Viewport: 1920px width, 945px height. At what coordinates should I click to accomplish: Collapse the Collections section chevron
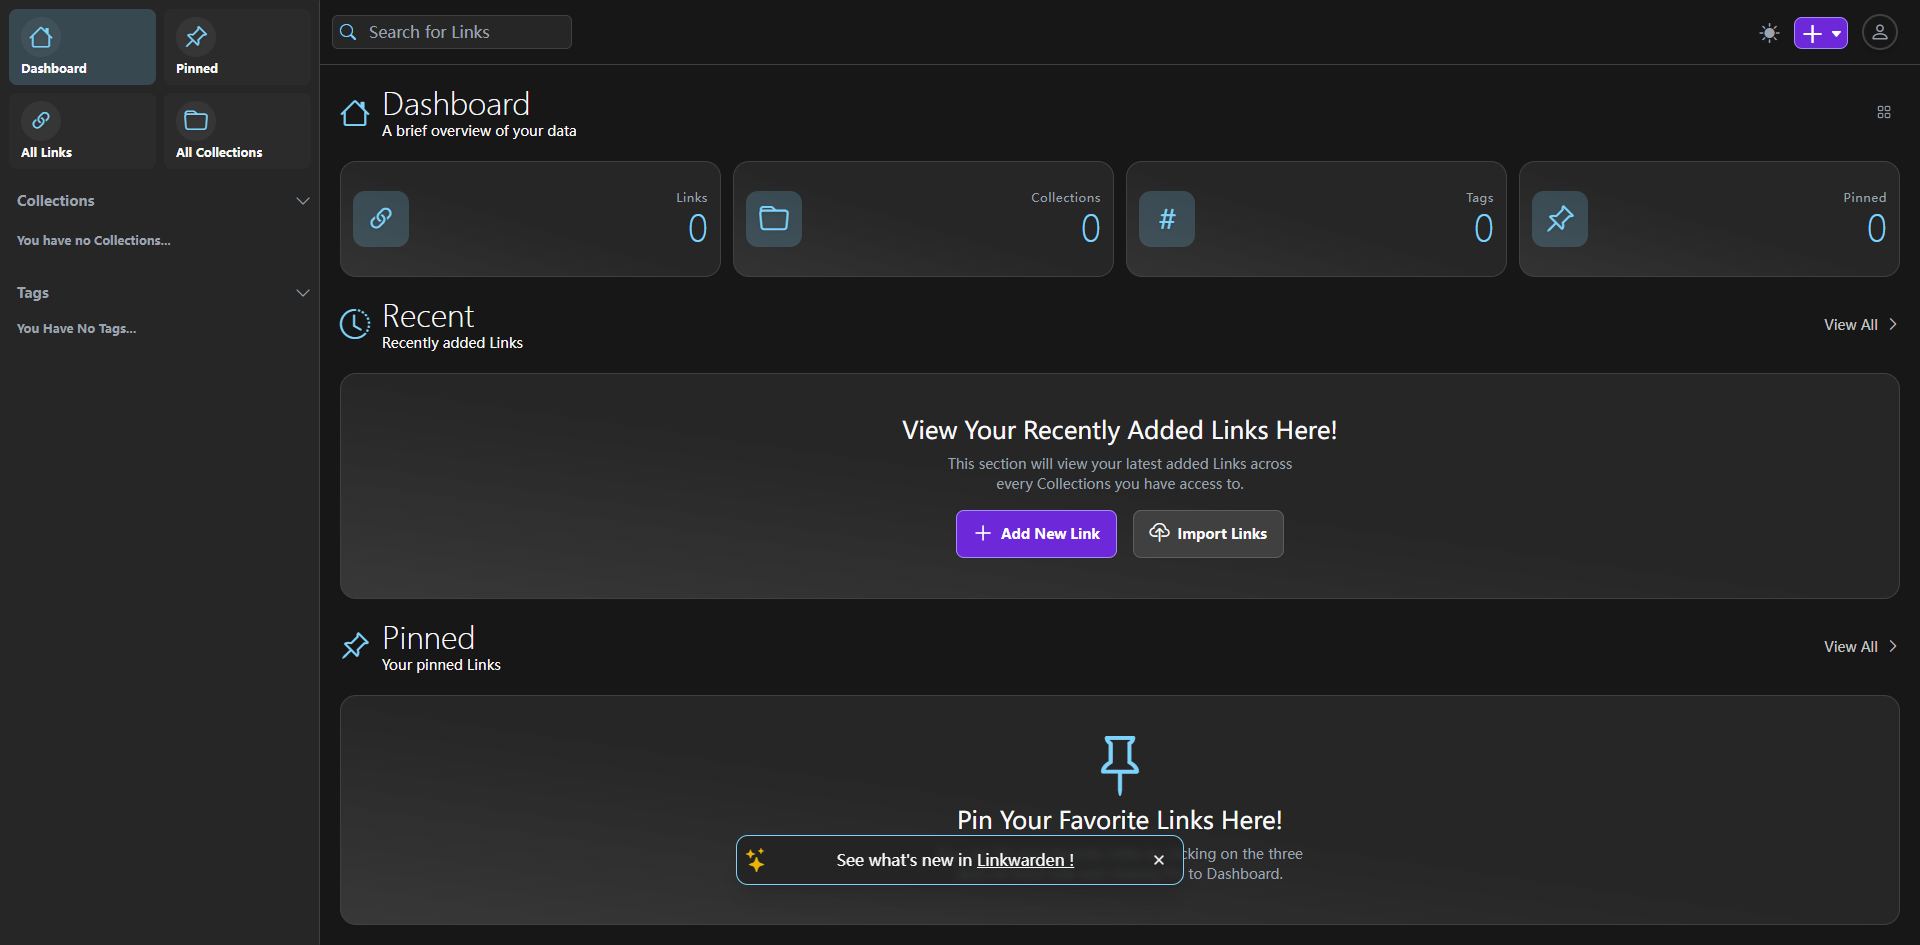[303, 201]
